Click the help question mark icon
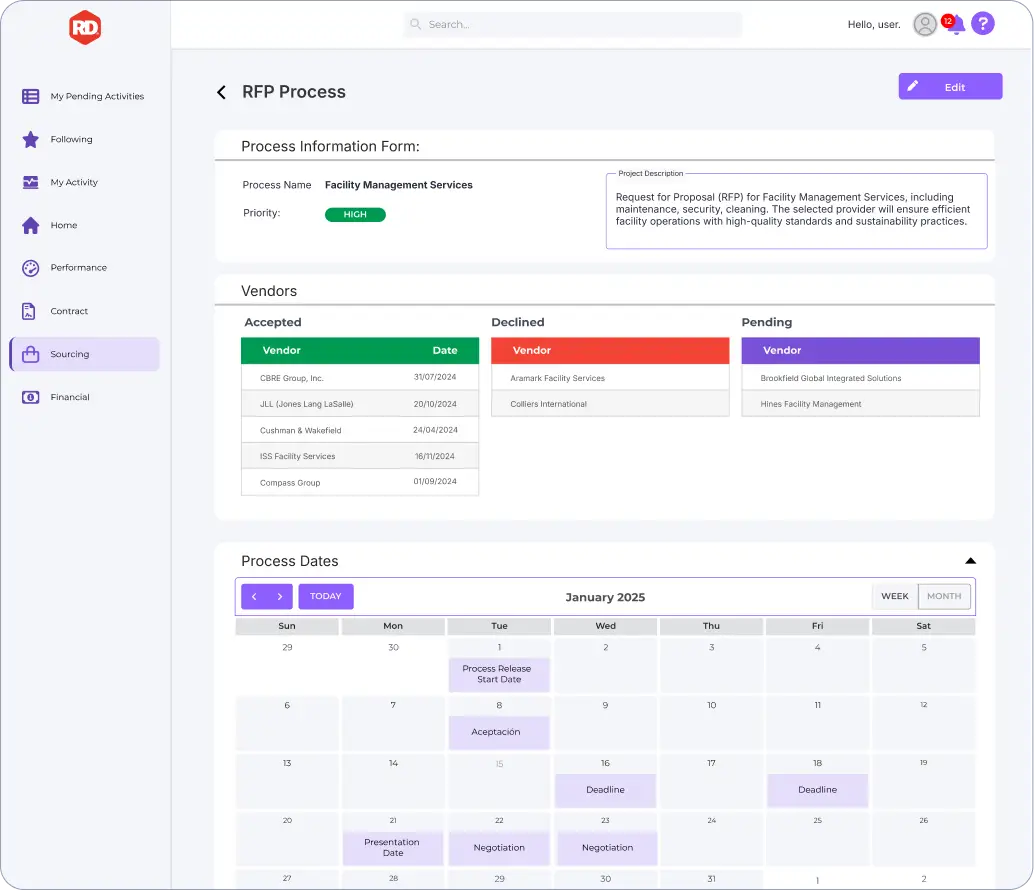Viewport: 1034px width, 890px height. point(983,24)
